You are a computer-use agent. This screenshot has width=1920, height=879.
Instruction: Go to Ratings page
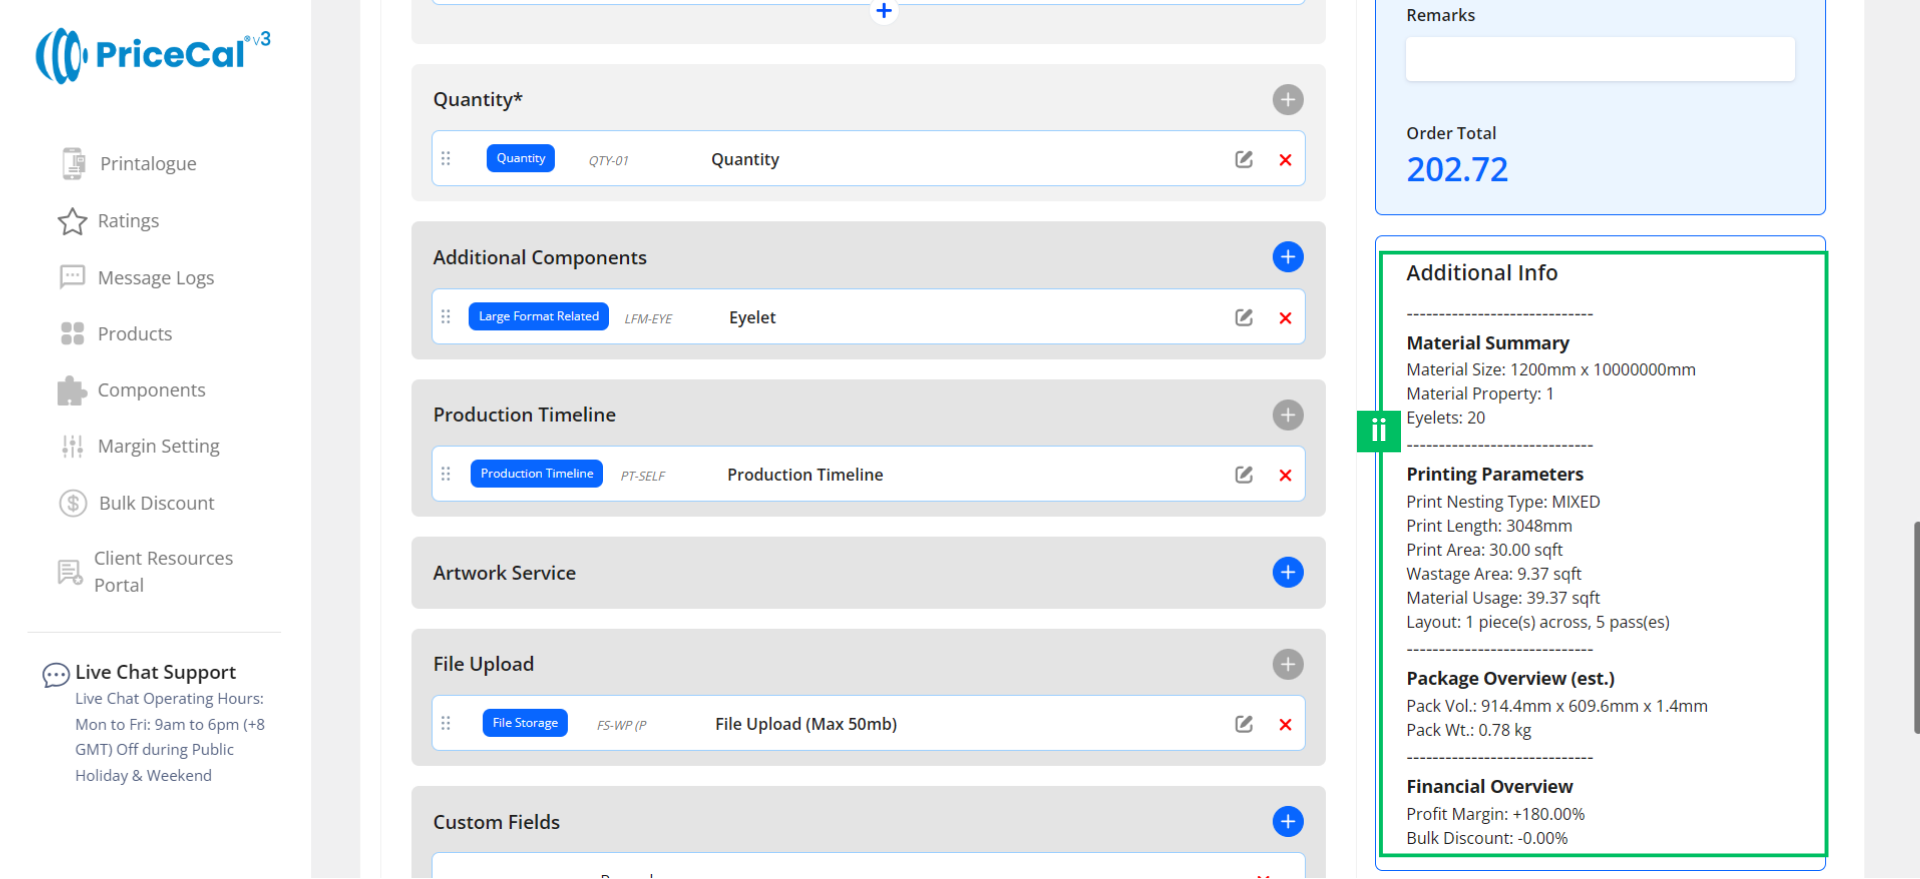tap(128, 221)
